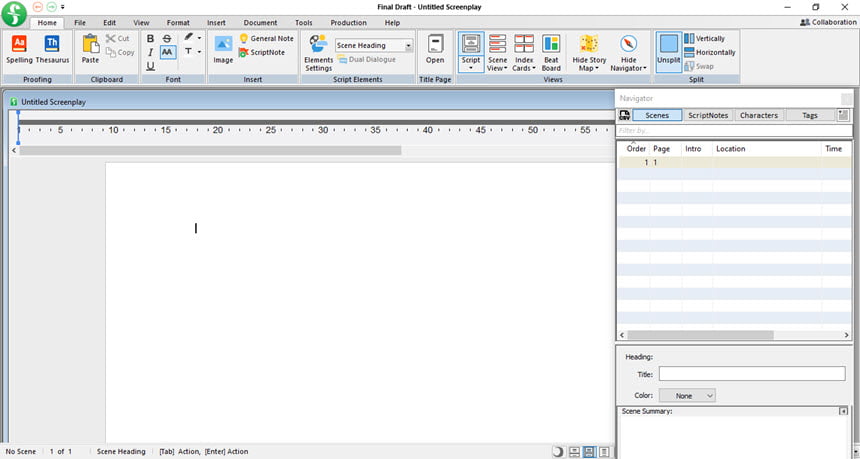This screenshot has width=860, height=459.
Task: Click the text color T icon
Action: (x=188, y=52)
